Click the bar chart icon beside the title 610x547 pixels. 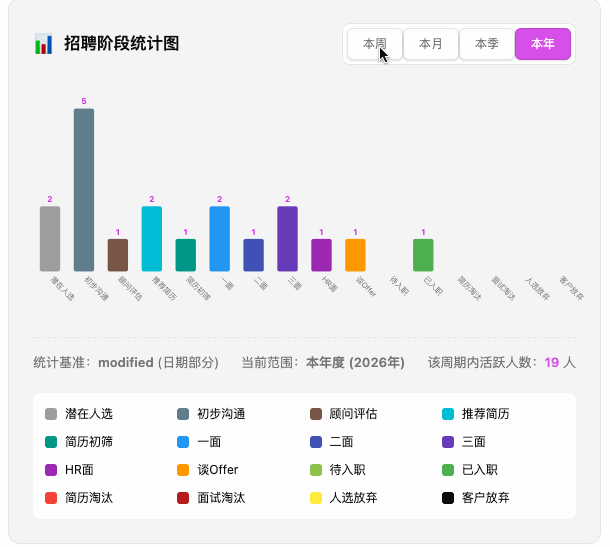43,44
